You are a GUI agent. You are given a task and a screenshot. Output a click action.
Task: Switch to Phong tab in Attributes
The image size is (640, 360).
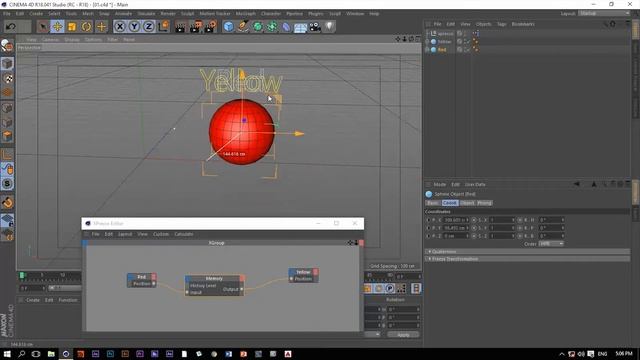484,203
